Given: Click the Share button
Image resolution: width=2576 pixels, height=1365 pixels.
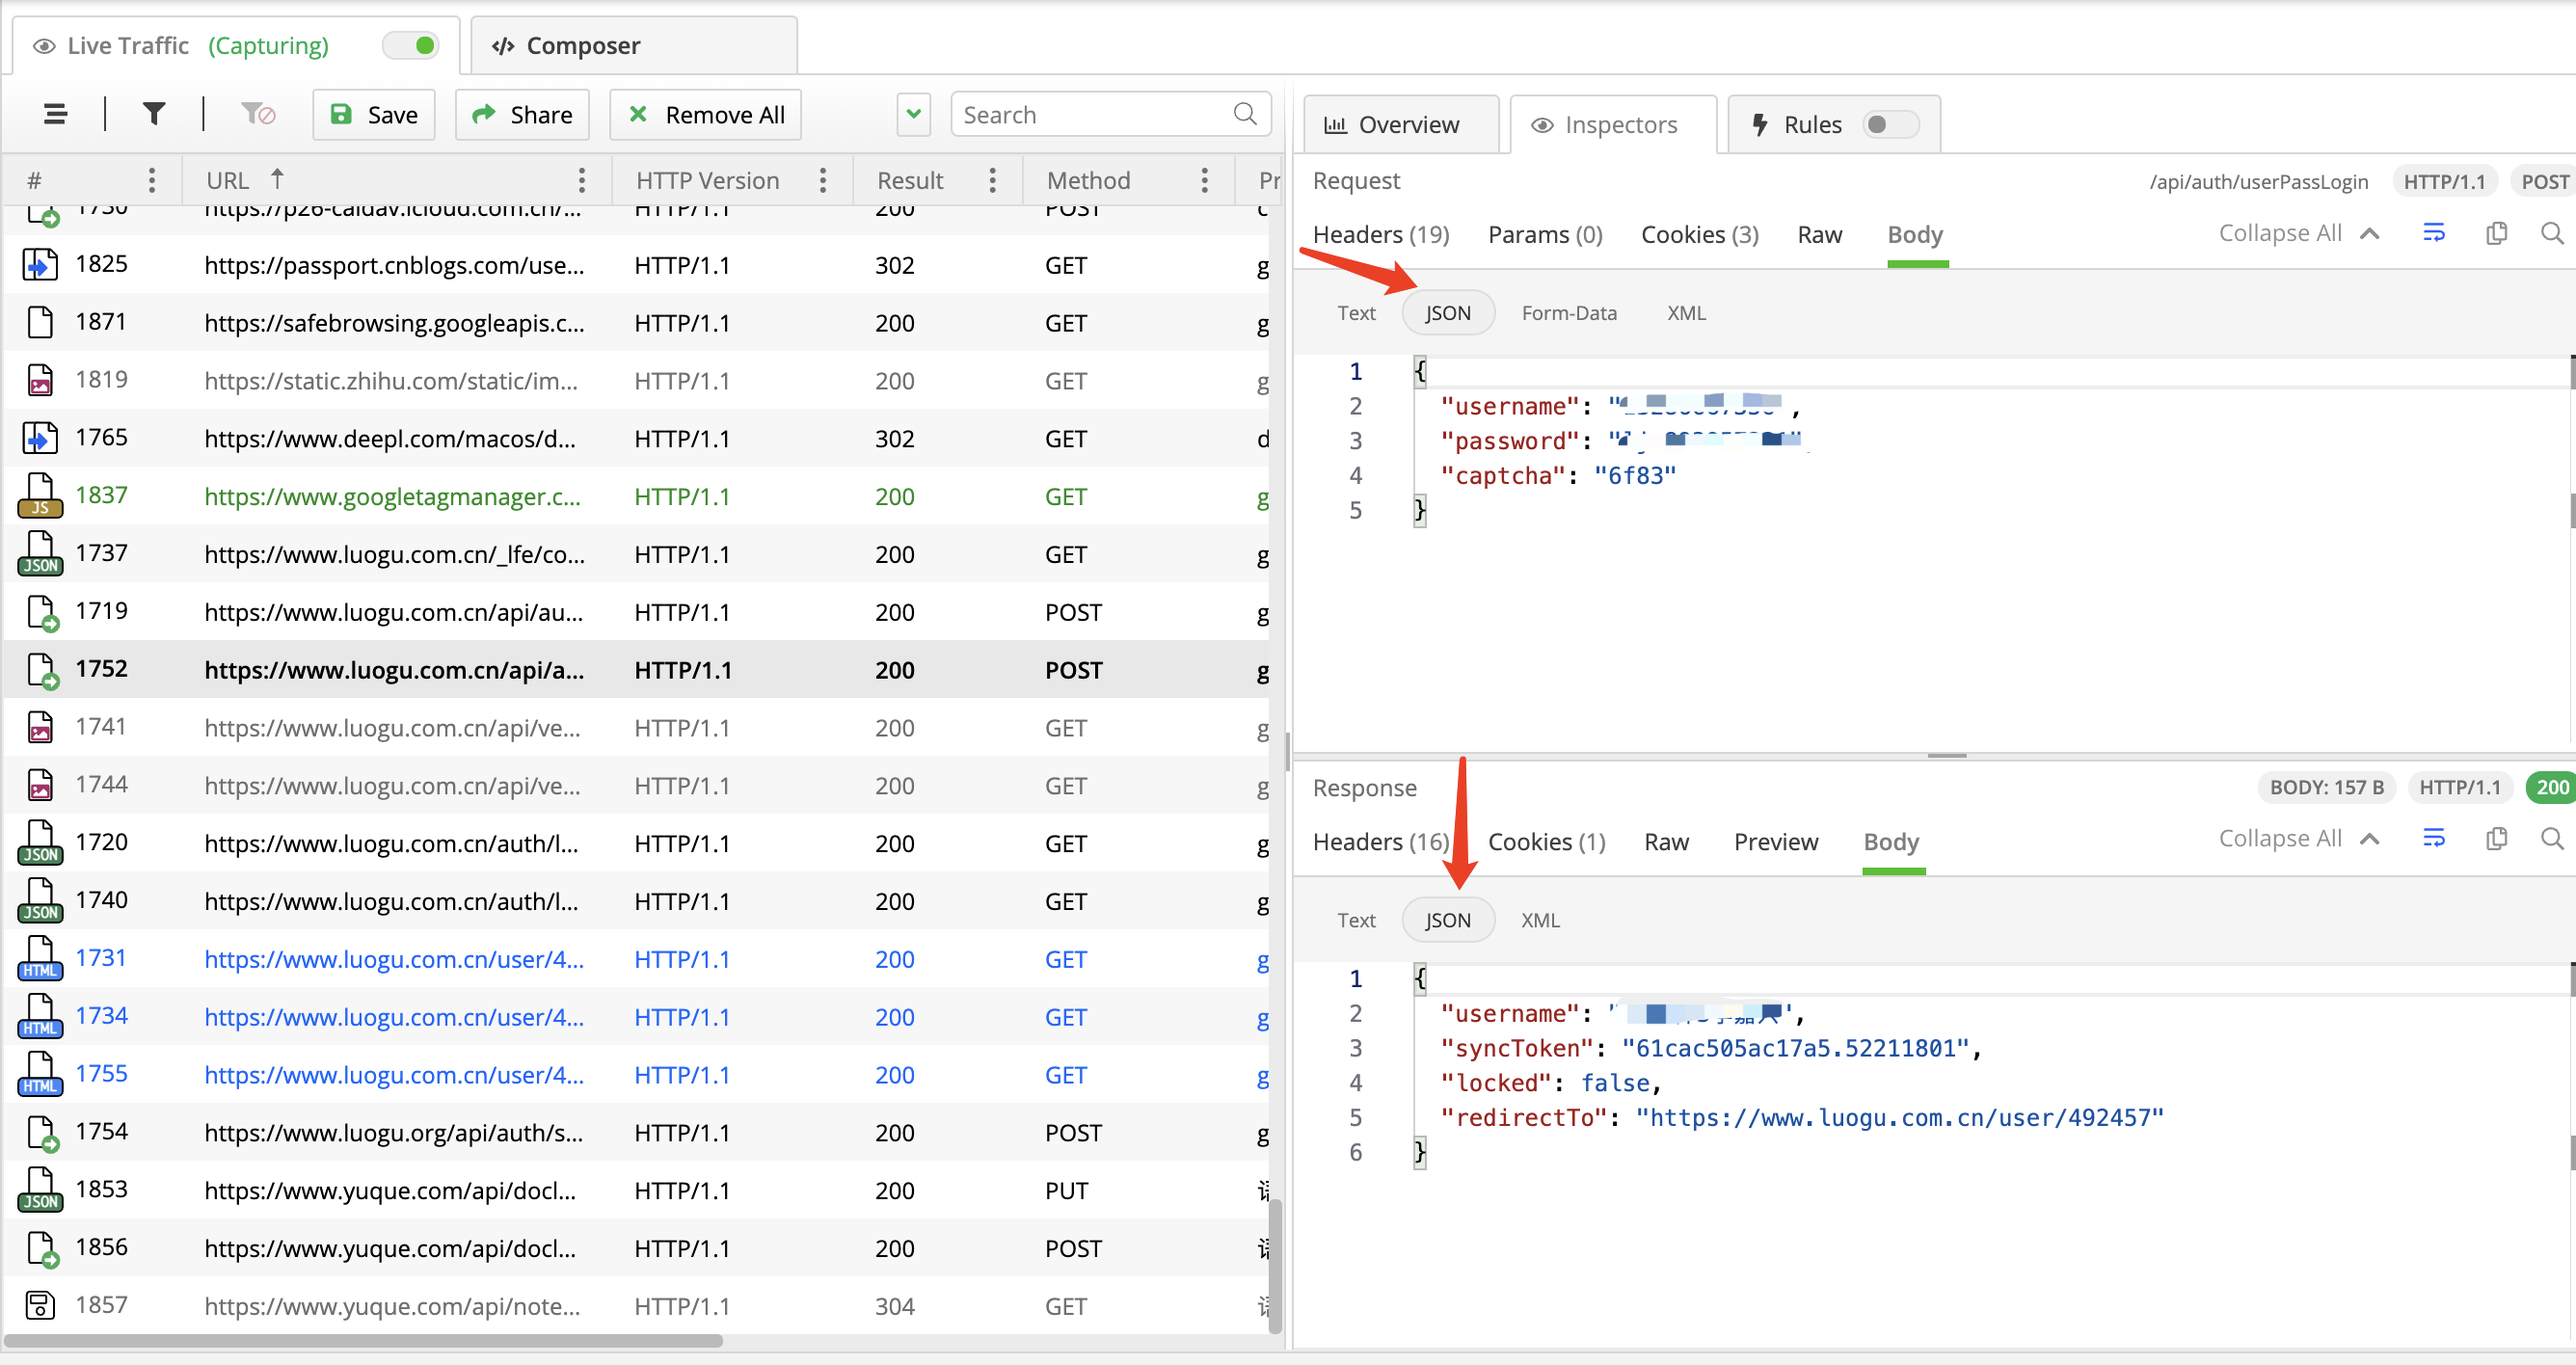Looking at the screenshot, I should click(522, 115).
